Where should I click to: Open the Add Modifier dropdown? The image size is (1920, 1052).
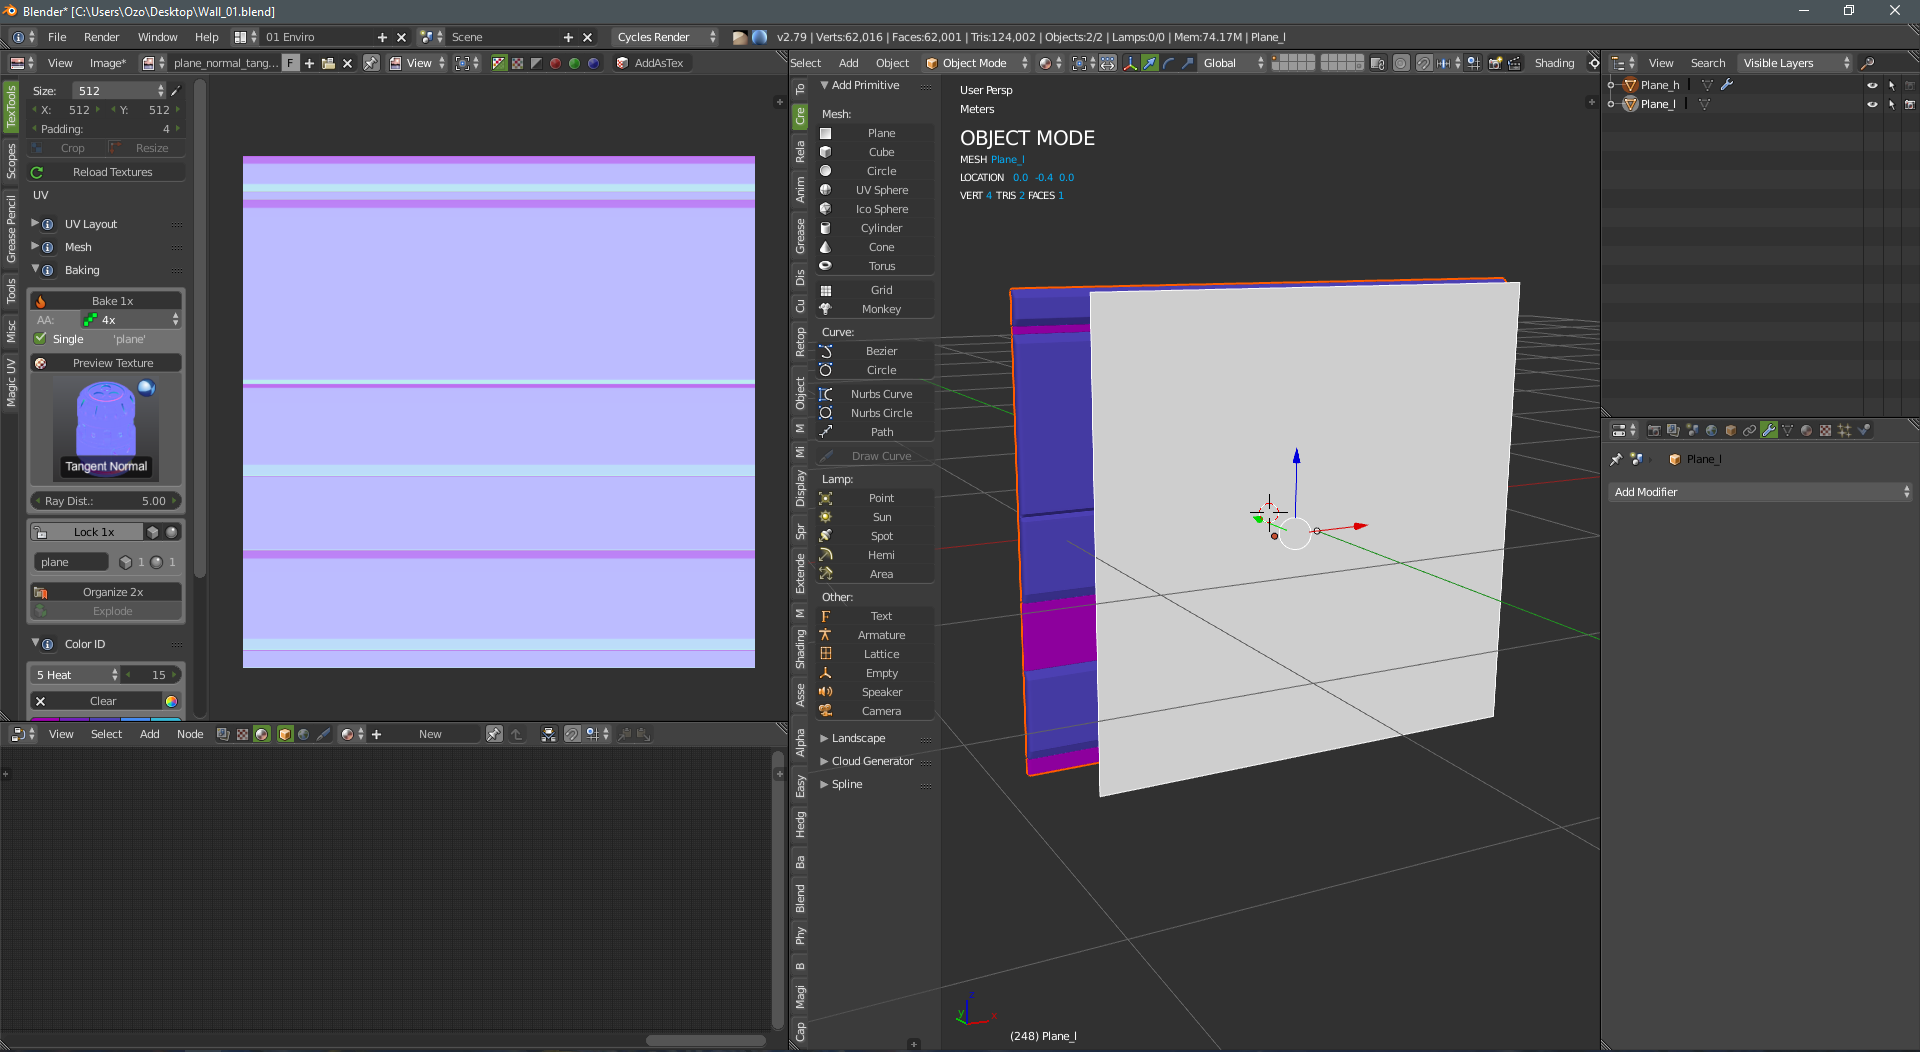pos(1760,492)
